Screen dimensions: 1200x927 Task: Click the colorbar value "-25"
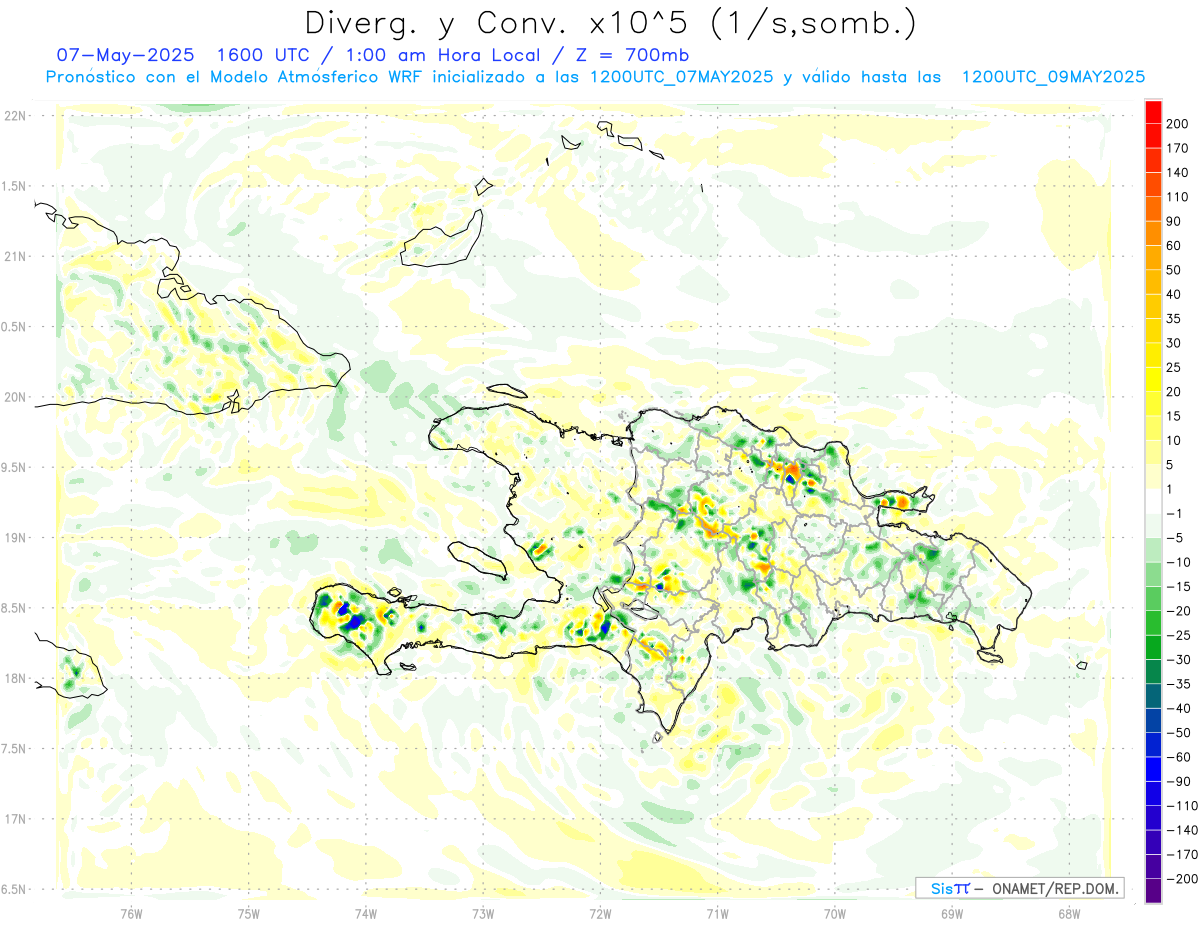[x=1178, y=635]
